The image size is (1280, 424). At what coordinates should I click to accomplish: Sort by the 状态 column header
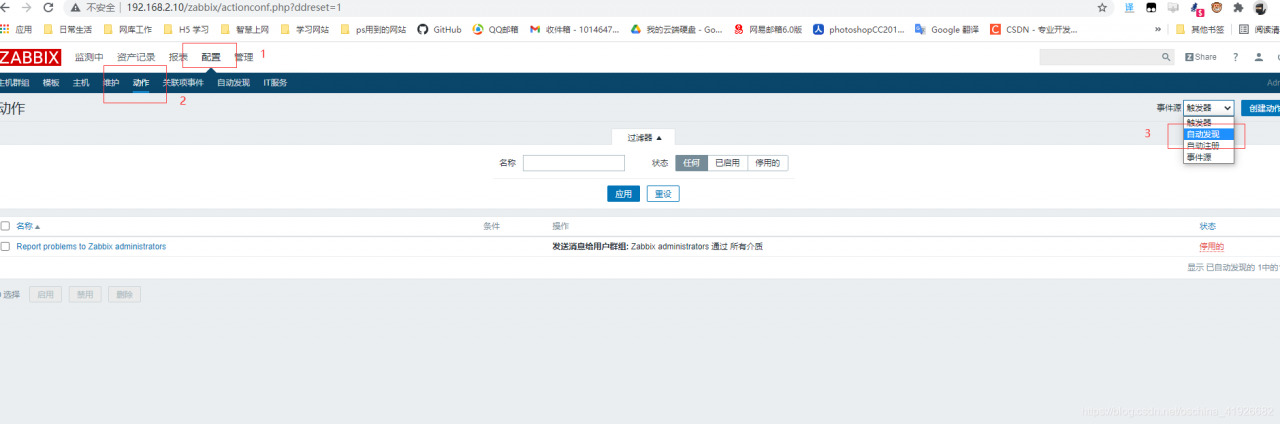1209,226
